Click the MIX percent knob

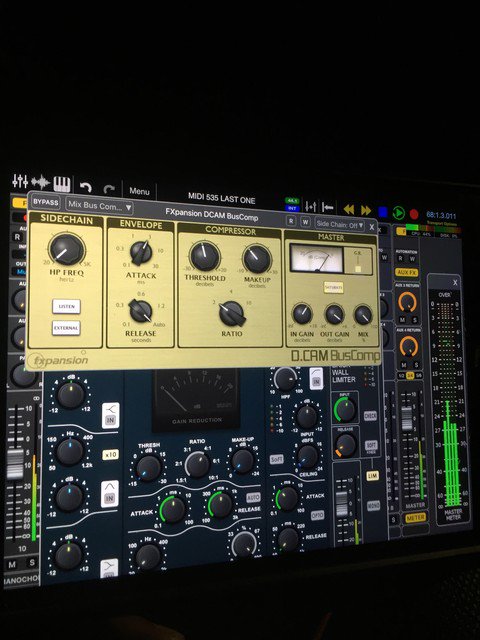point(363,315)
